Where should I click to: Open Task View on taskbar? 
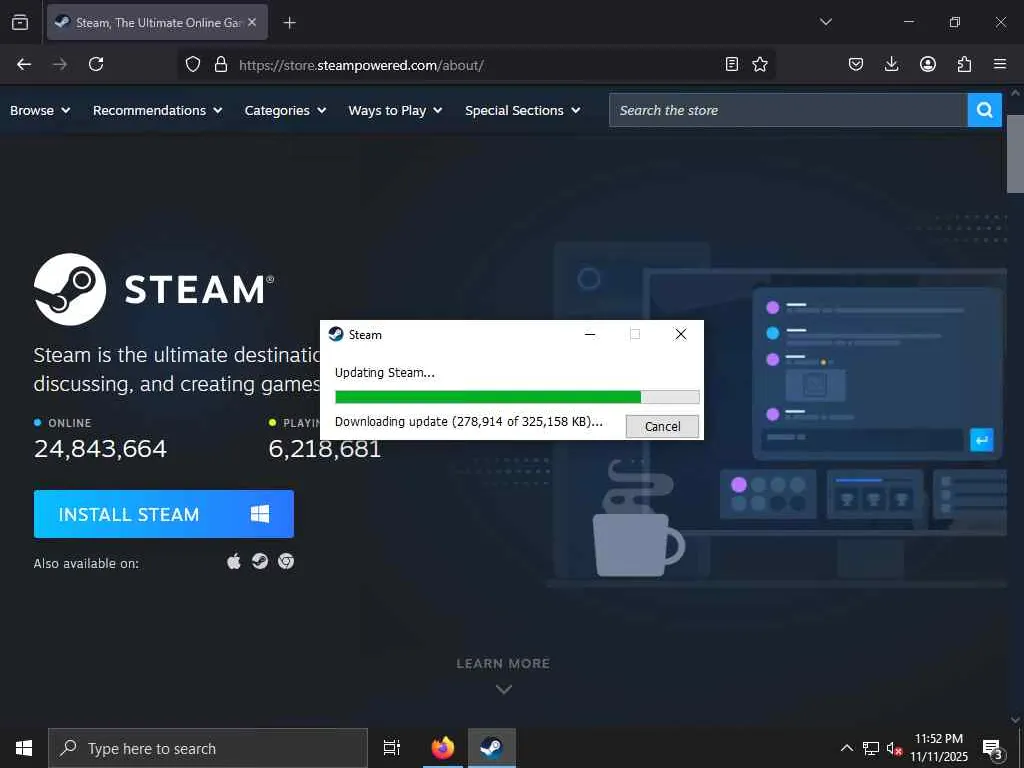coord(392,748)
